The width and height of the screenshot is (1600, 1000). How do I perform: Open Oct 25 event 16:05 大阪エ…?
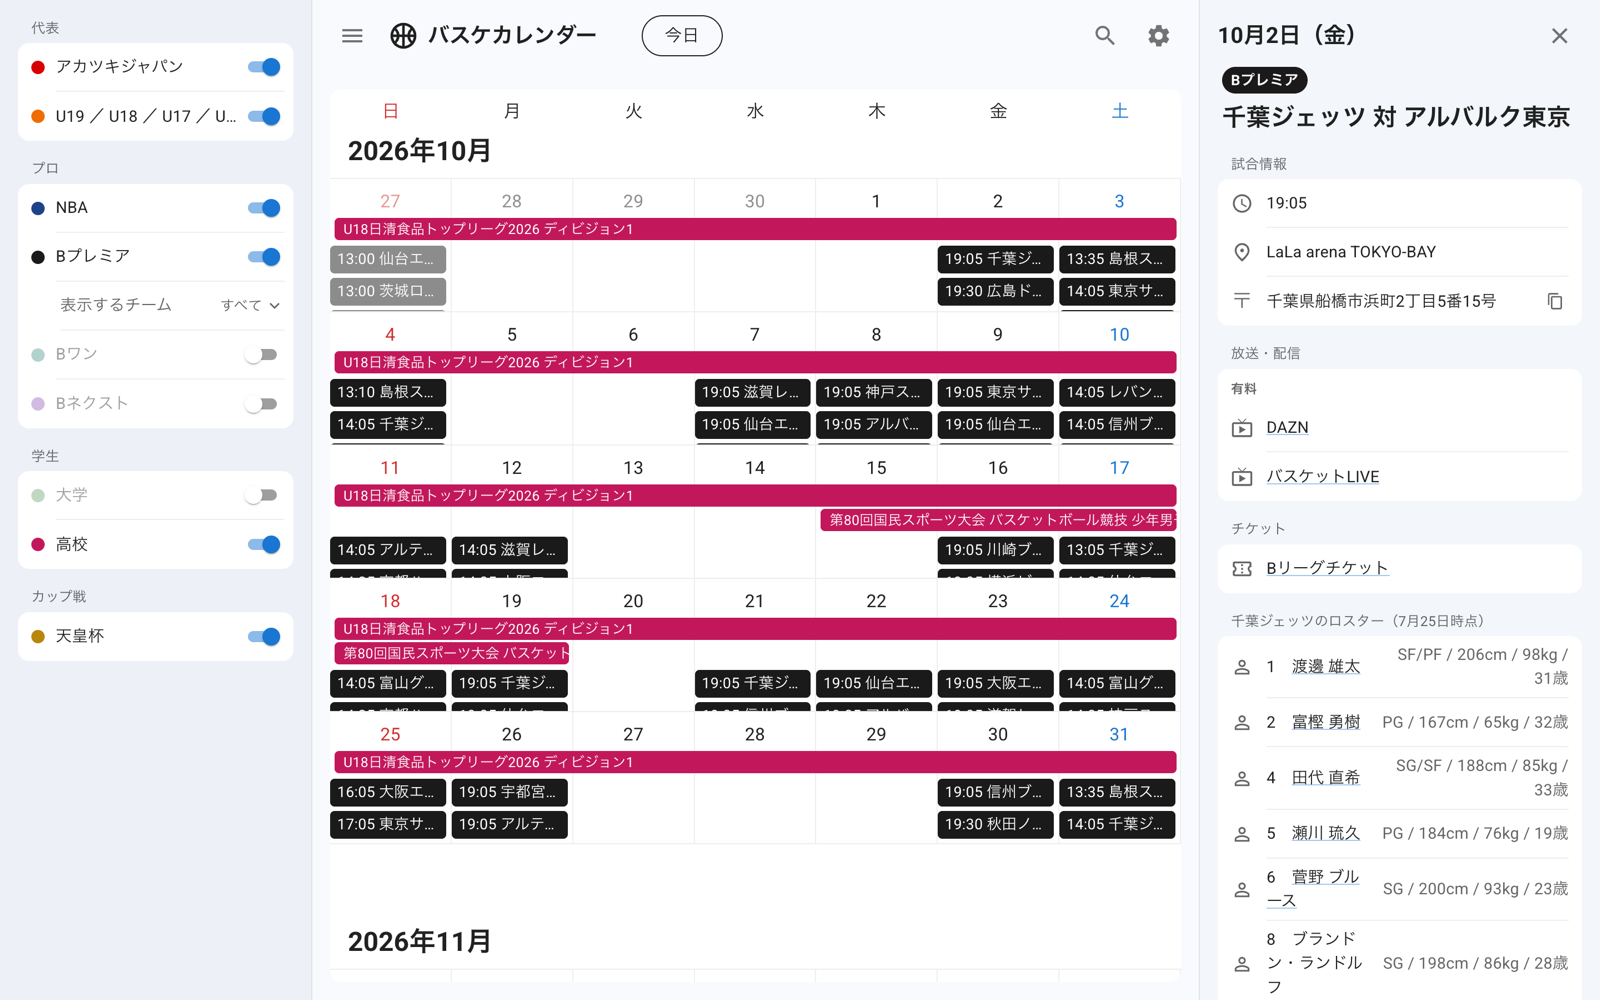pyautogui.click(x=388, y=792)
